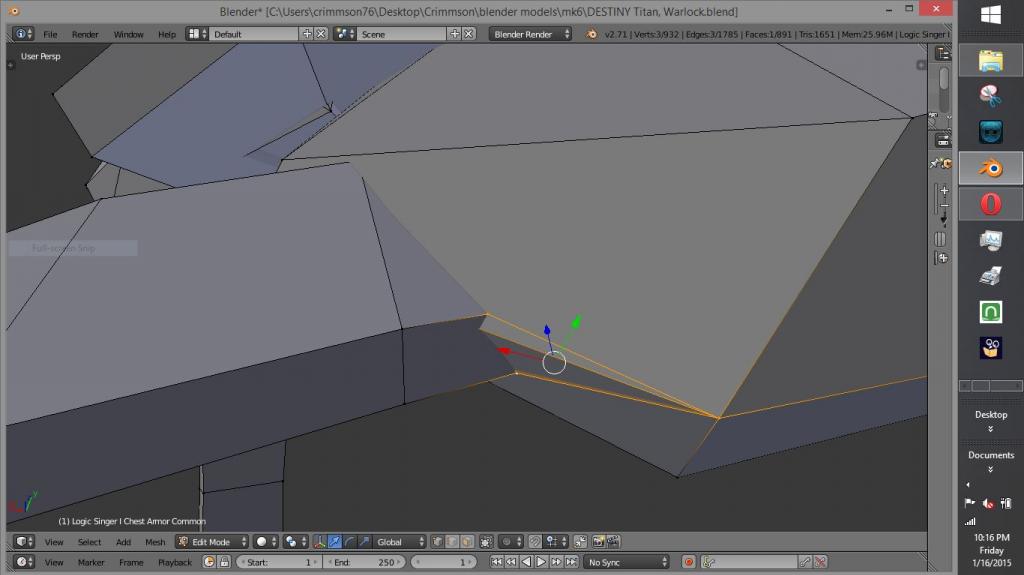Image resolution: width=1024 pixels, height=575 pixels.
Task: Open the scene browser icon
Action: coord(345,33)
